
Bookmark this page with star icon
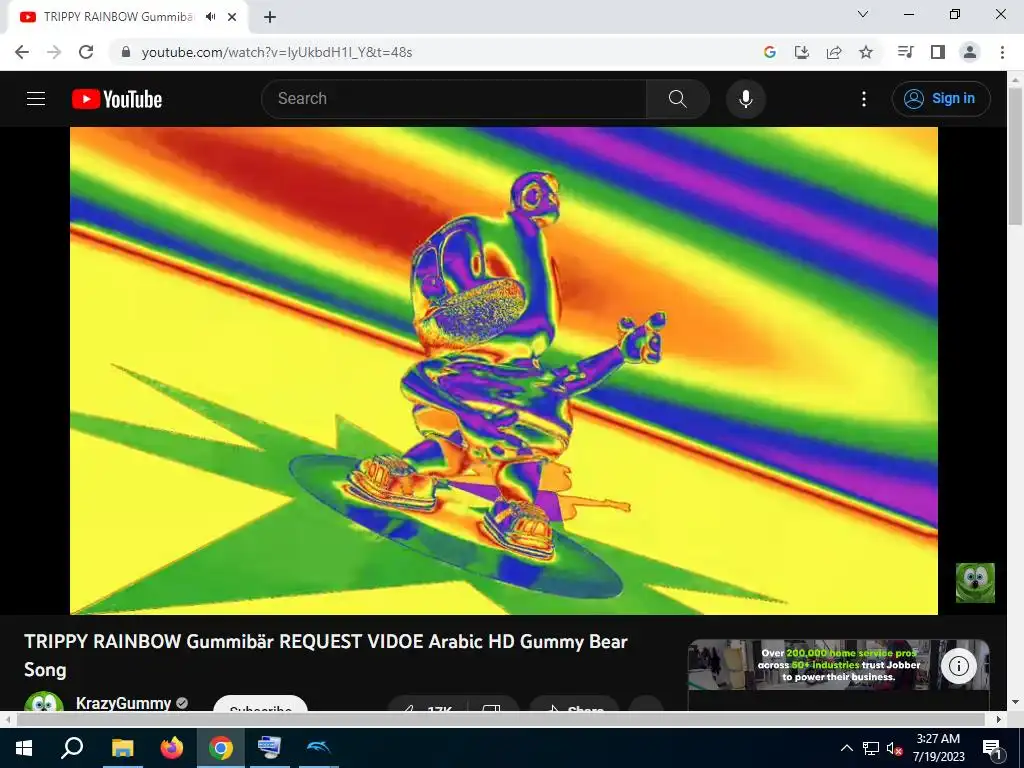tap(866, 52)
